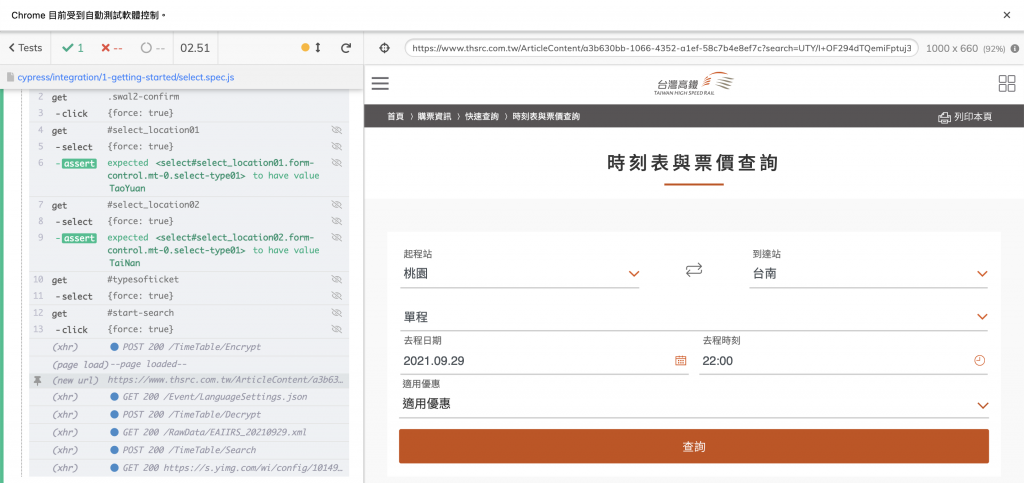The height and width of the screenshot is (483, 1024).
Task: Toggle eye icon on get #start-search row
Action: [337, 313]
